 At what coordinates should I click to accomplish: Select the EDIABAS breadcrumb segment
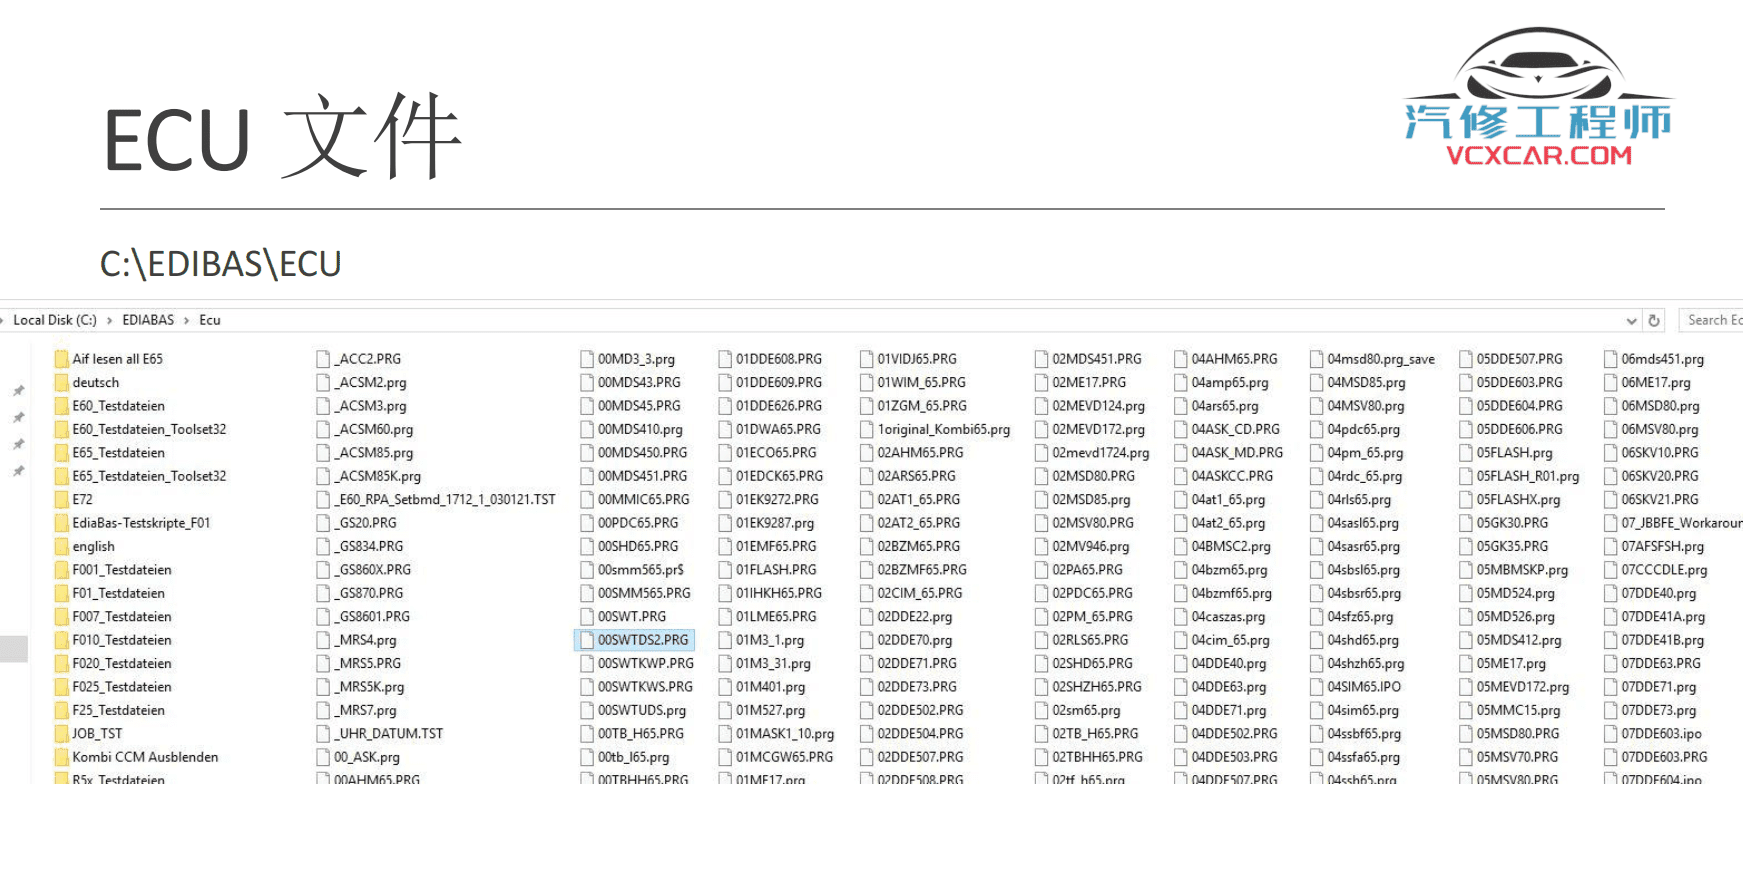coord(148,320)
